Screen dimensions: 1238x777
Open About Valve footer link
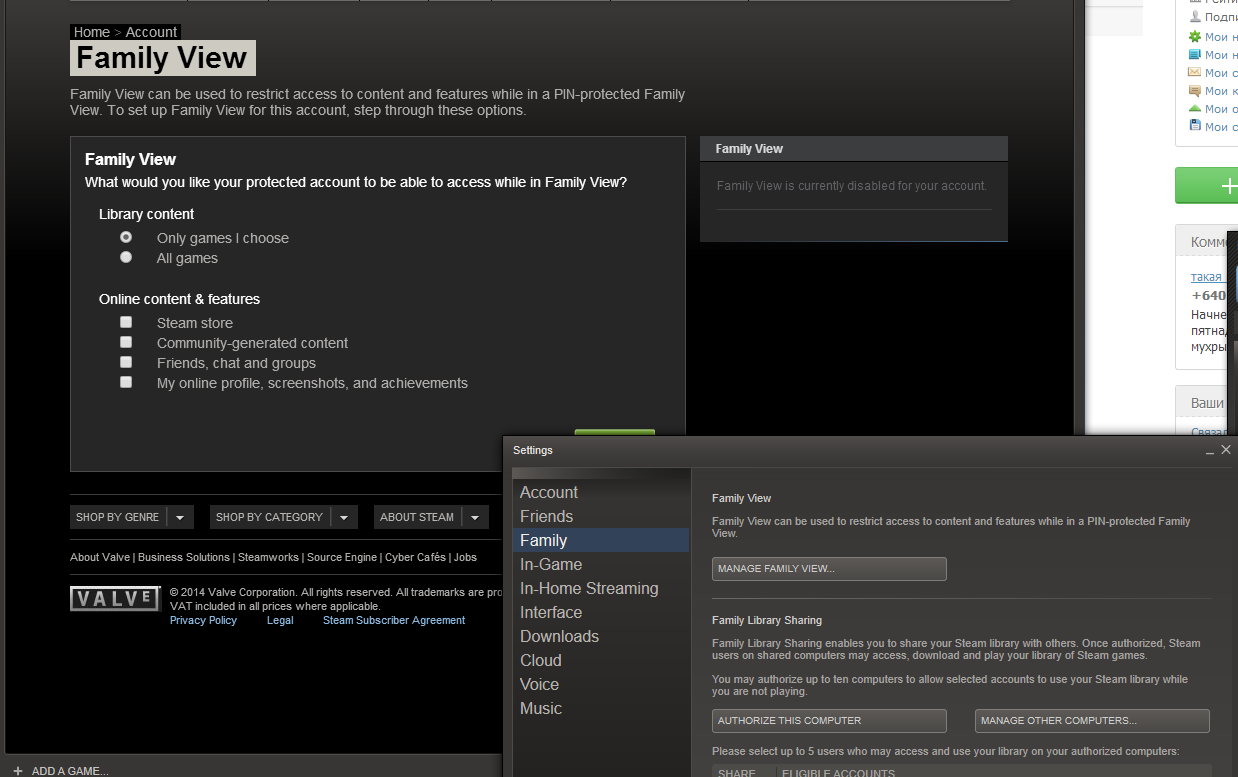tap(100, 557)
